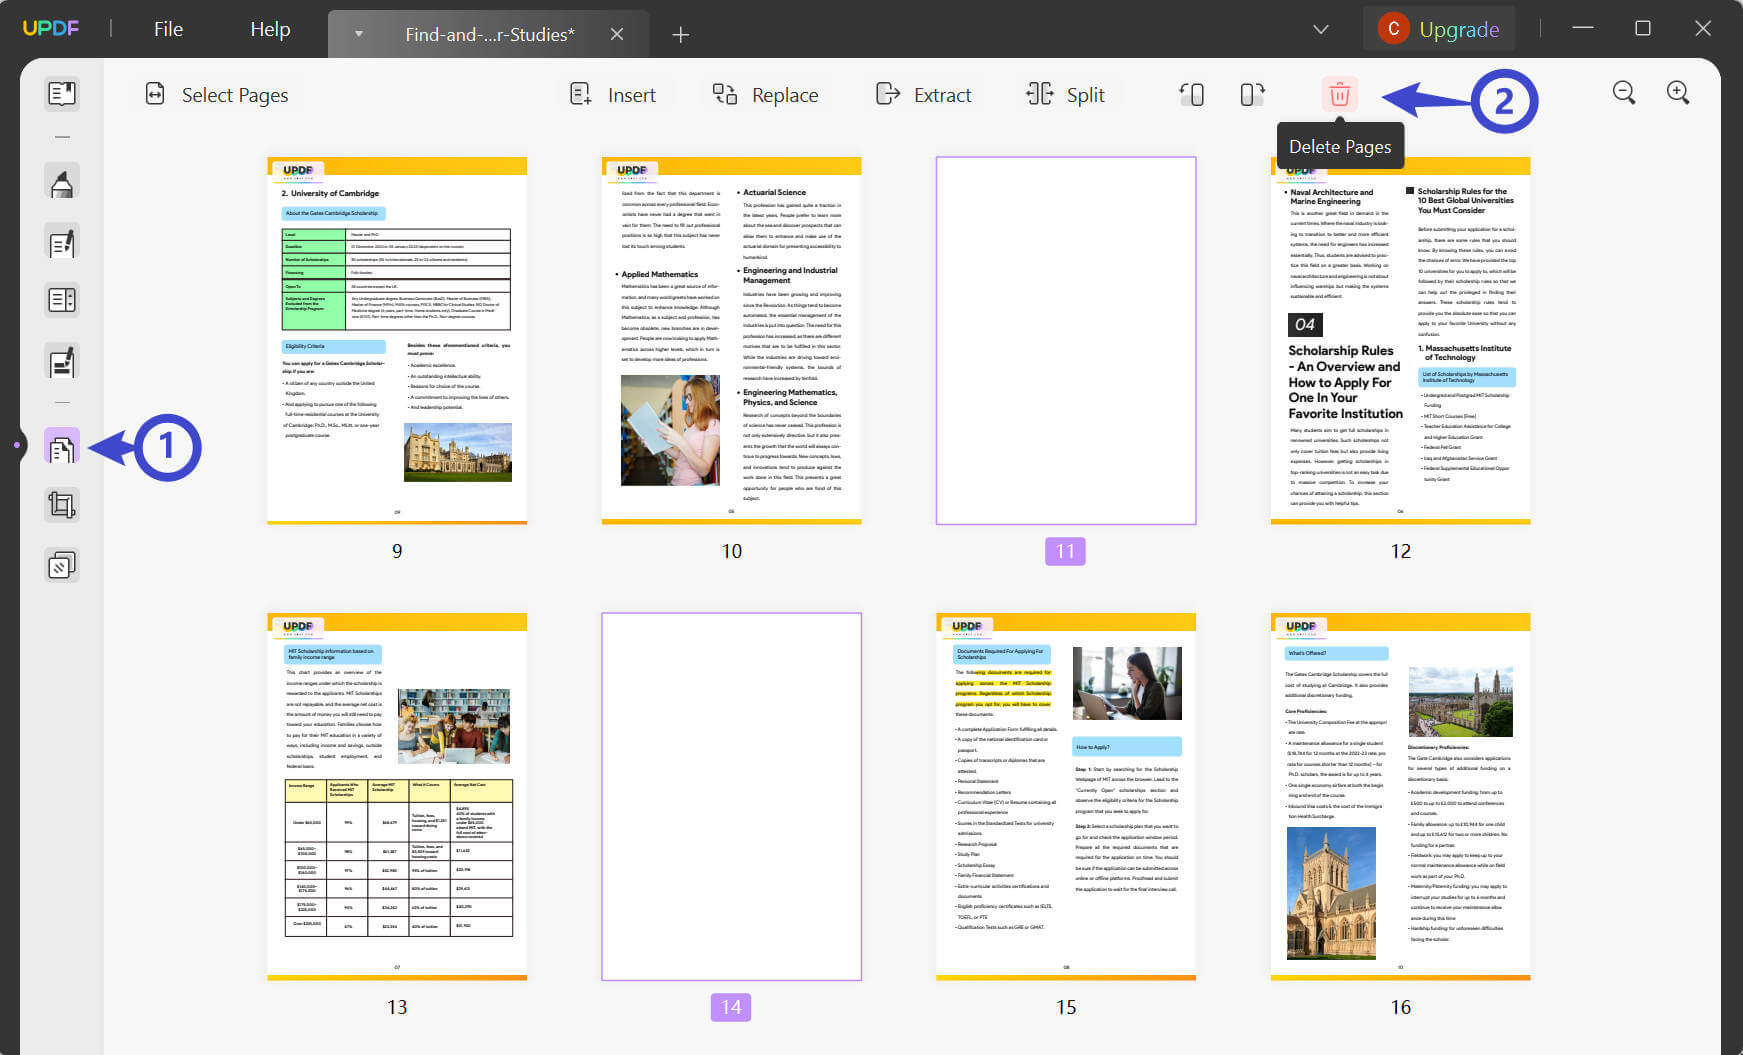Screen dimensions: 1743x1055
Task: Open the Reader mode in the sidebar
Action: point(62,94)
